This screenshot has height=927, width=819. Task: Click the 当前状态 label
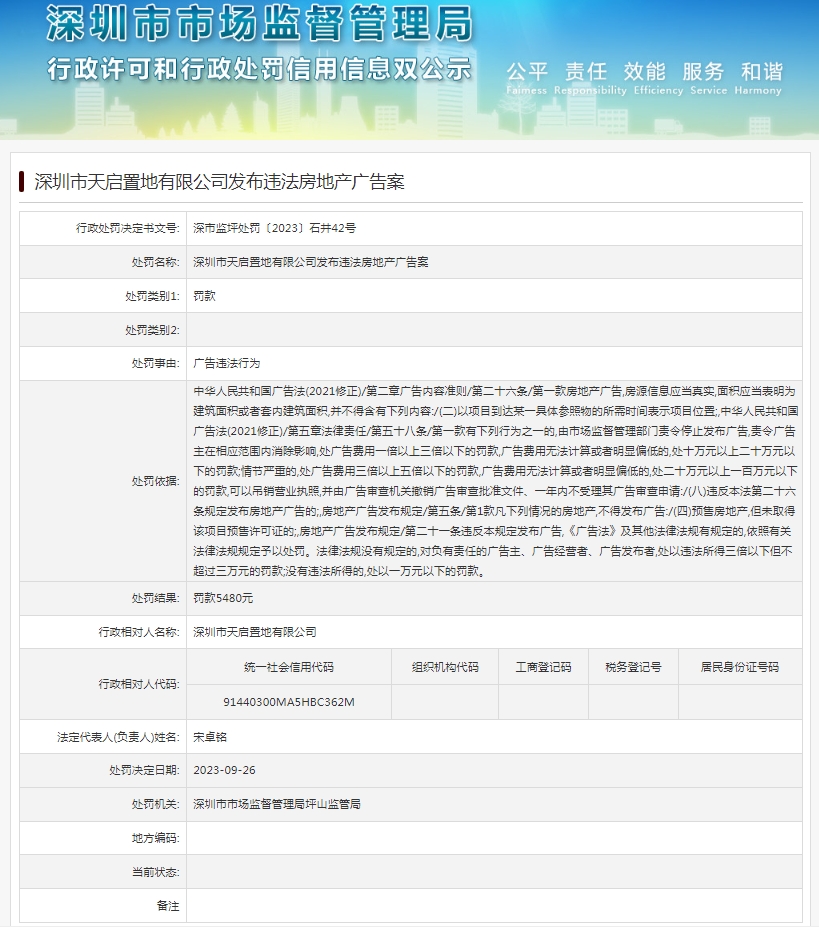(155, 872)
